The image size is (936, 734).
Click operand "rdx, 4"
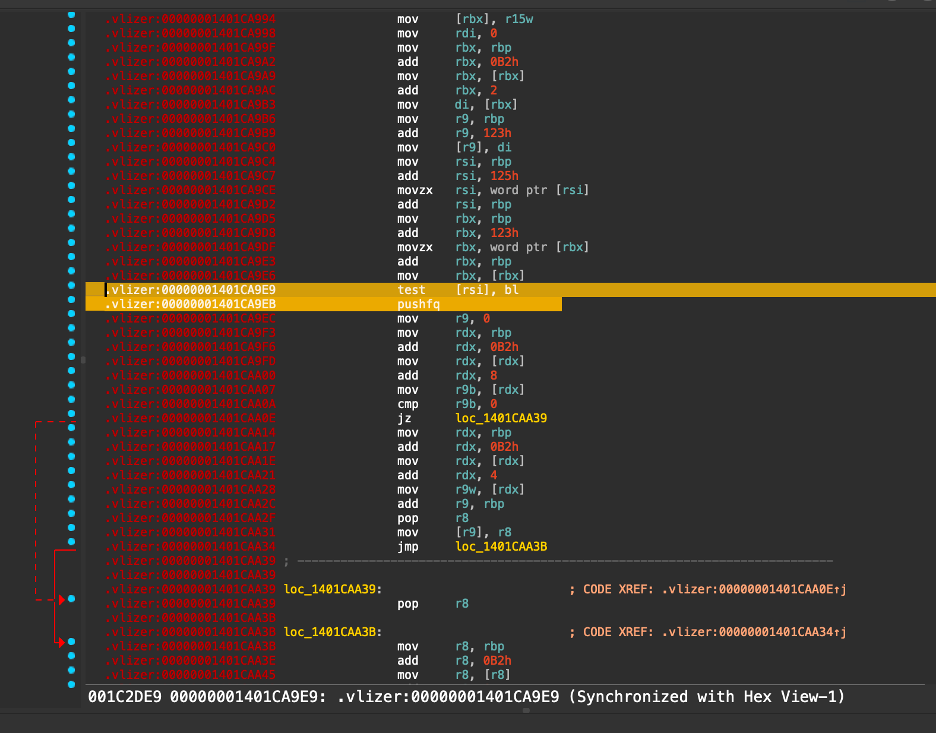tap(476, 475)
